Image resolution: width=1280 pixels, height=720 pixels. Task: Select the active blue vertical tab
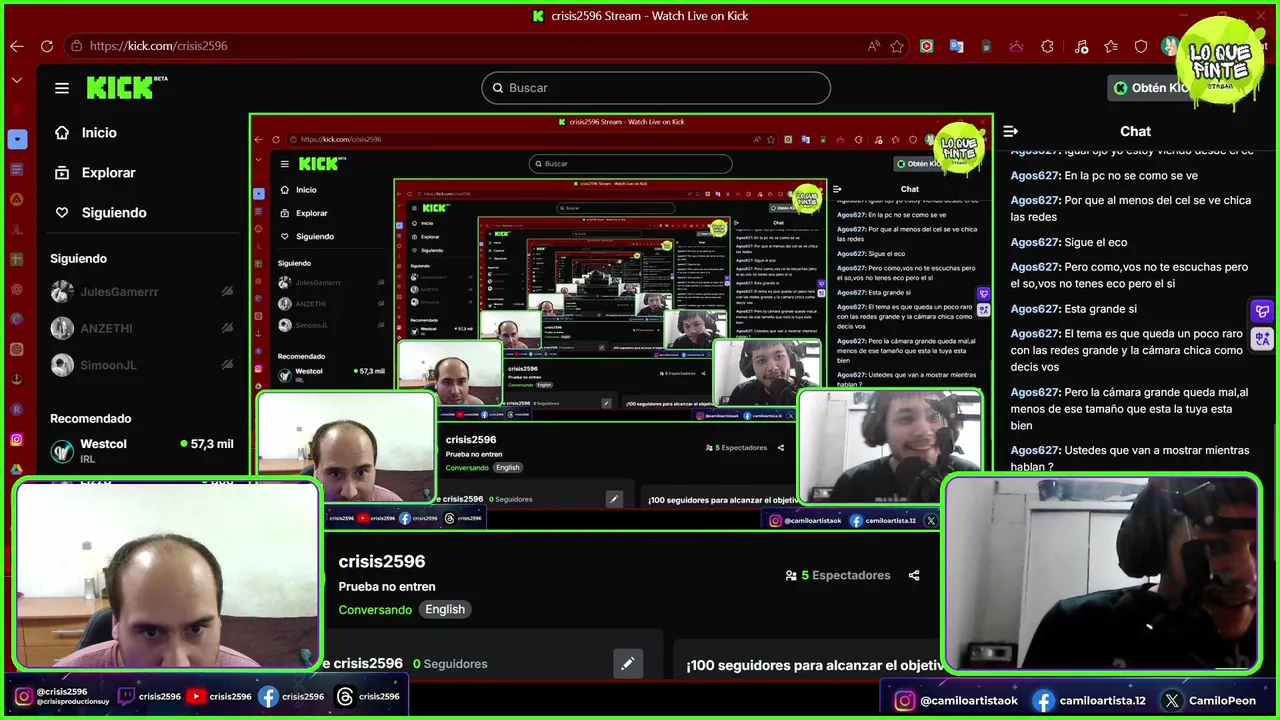point(17,139)
